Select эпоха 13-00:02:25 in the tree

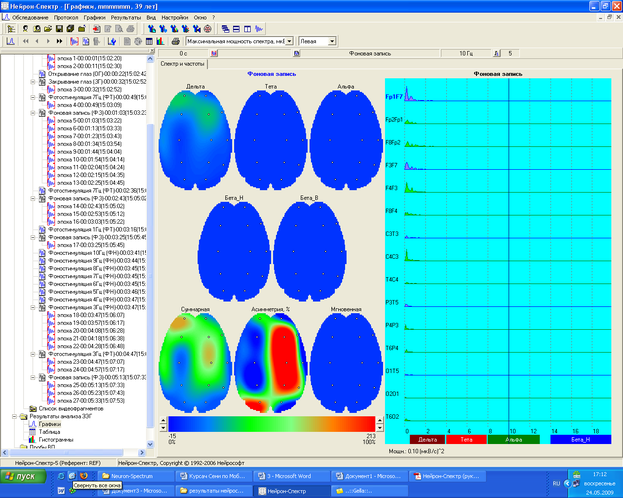91,183
